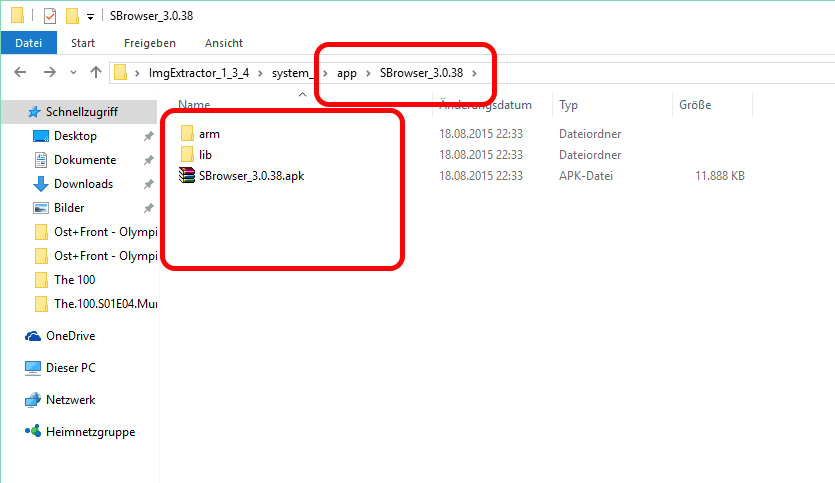Expand chevron before ImgExtractor_1_3_4 breadcrumb

click(x=137, y=73)
